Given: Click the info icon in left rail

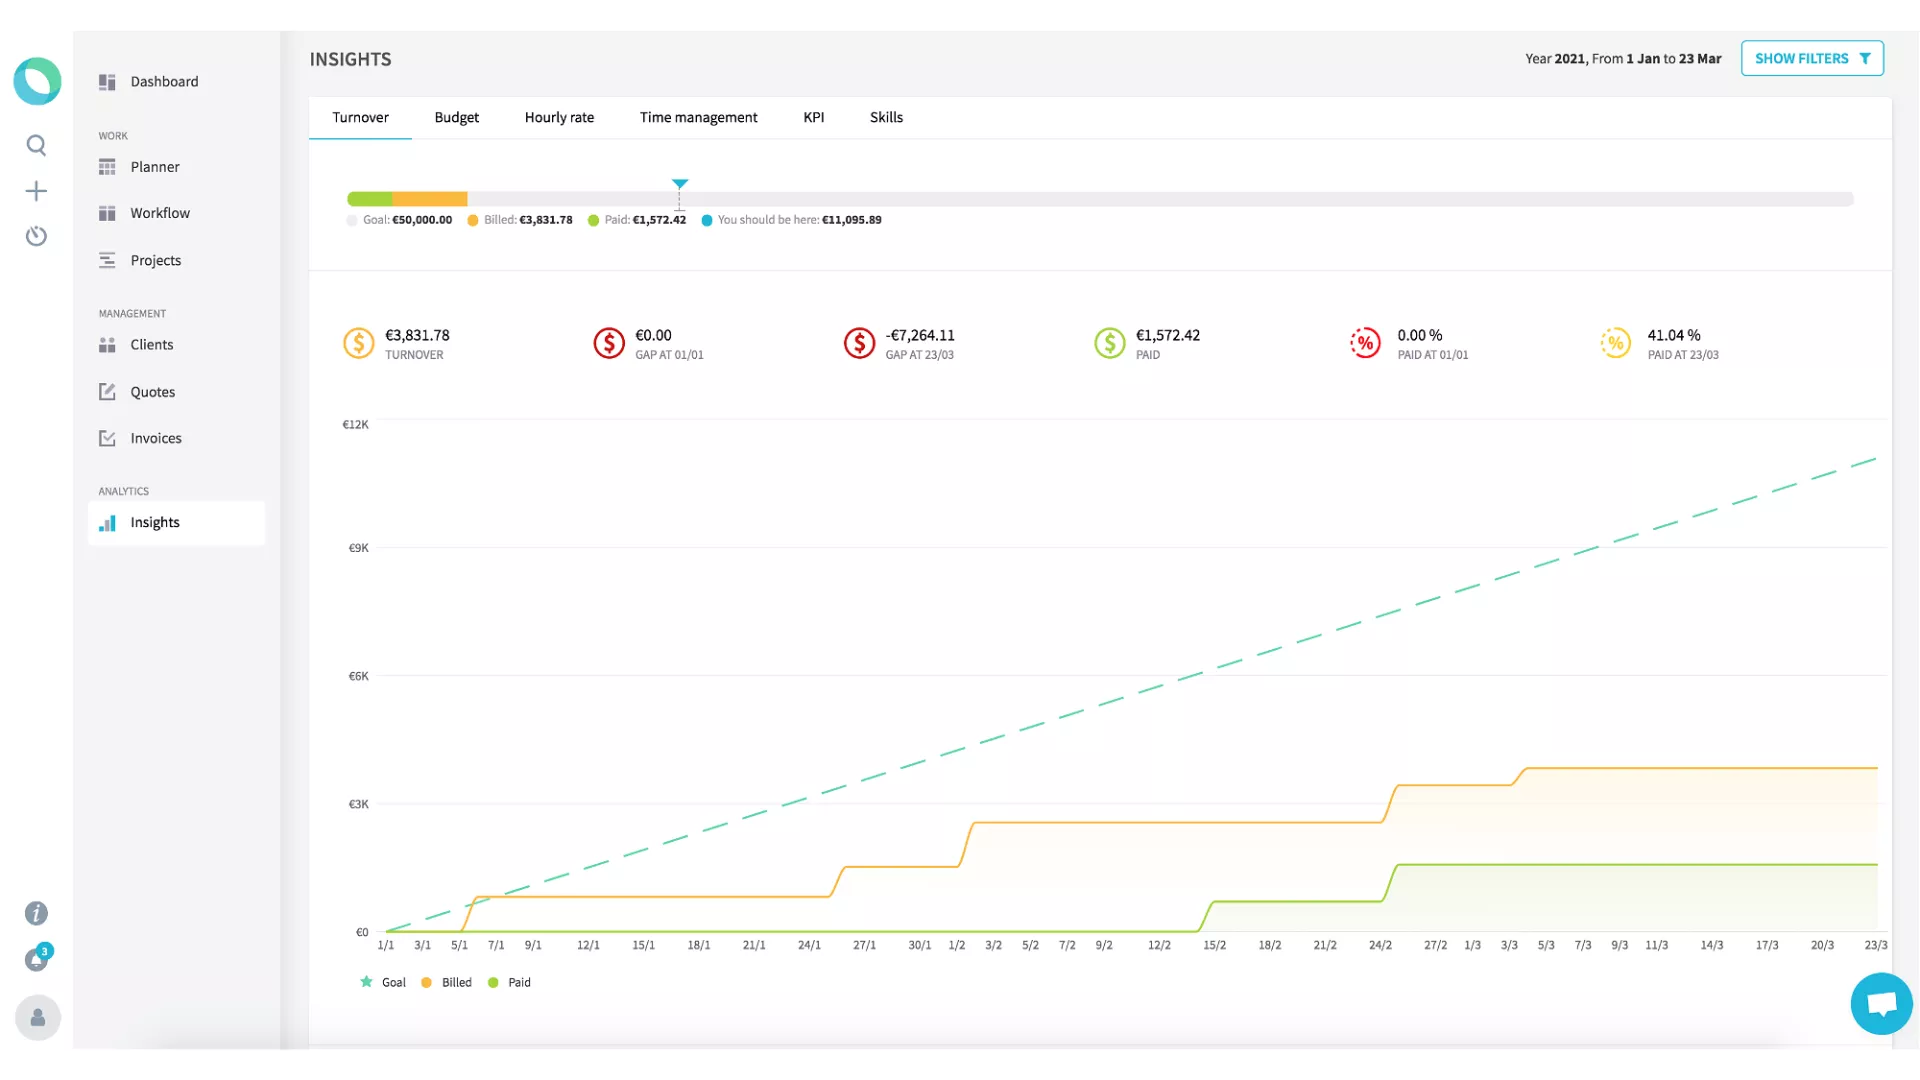Looking at the screenshot, I should point(36,913).
